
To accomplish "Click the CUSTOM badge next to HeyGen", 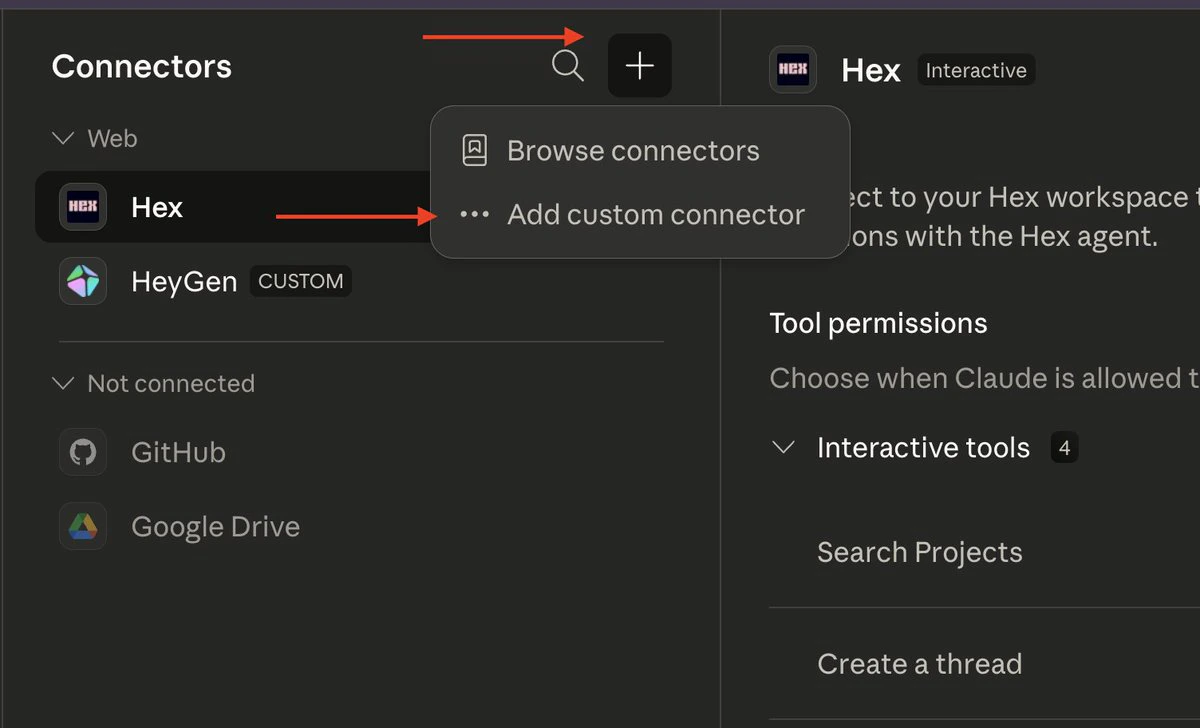I will [300, 282].
